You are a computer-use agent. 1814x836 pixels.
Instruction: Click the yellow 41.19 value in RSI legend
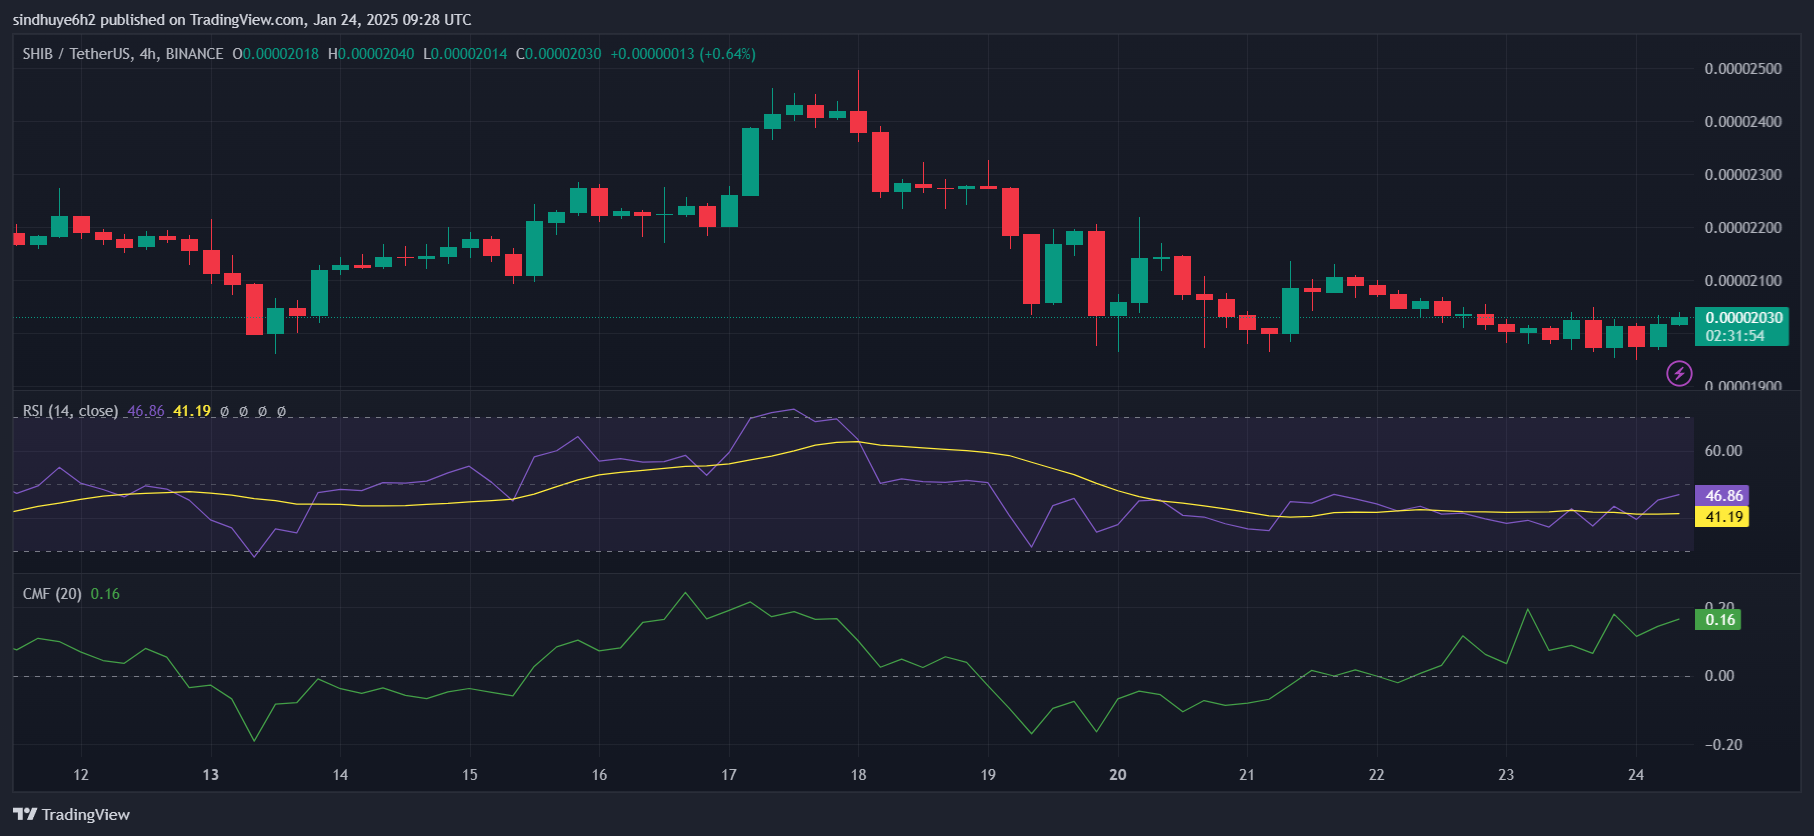(192, 411)
